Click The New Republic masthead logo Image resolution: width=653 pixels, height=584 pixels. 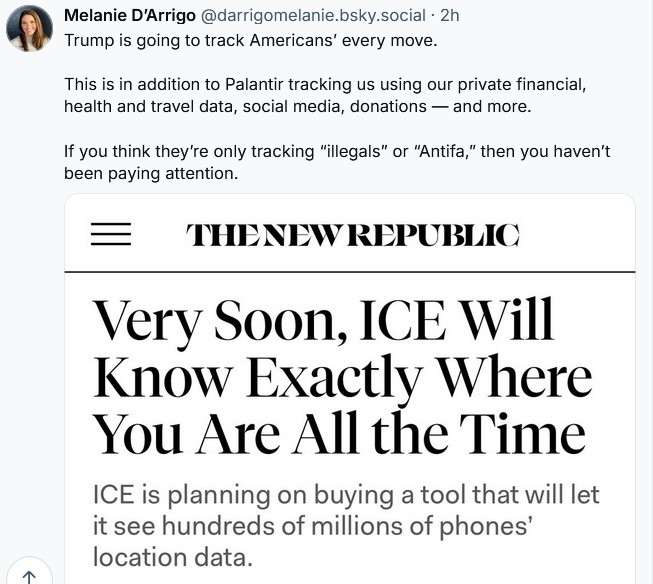point(353,234)
